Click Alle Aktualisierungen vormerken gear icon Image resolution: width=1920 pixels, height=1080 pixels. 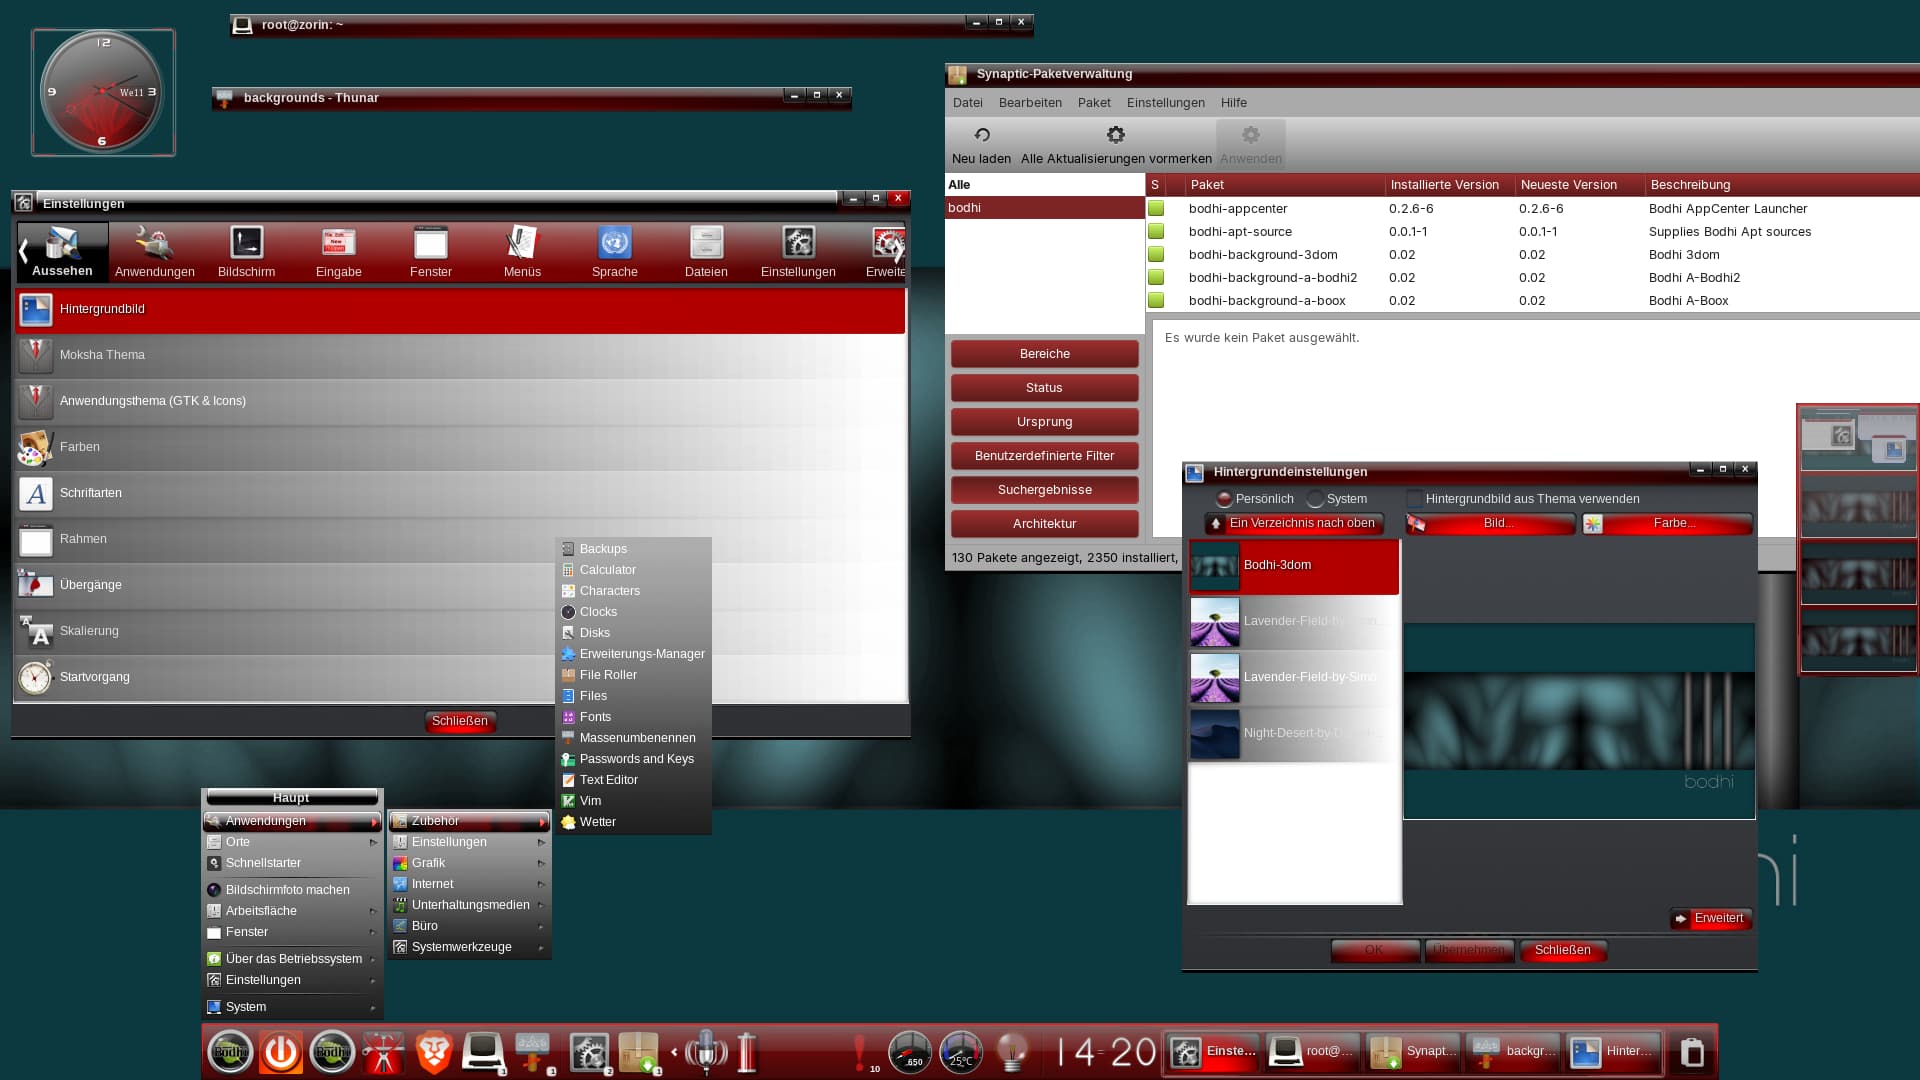(1115, 135)
